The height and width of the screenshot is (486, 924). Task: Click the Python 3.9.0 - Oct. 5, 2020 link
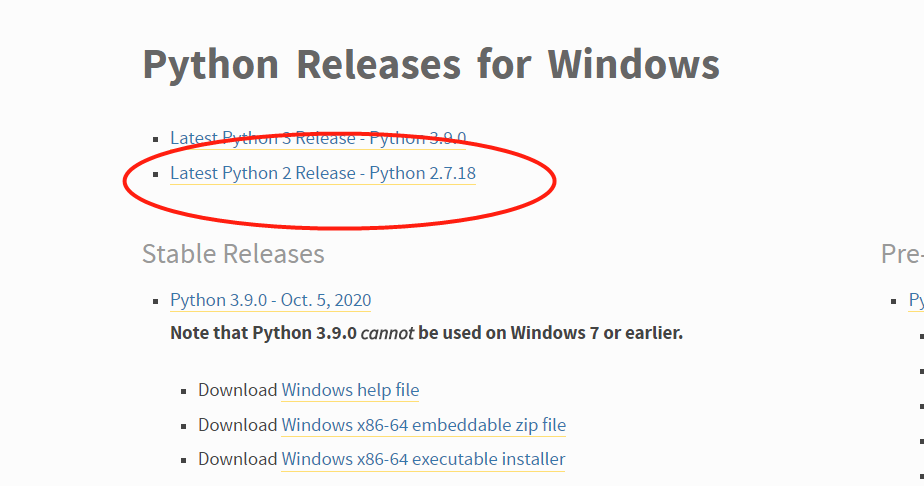[270, 300]
